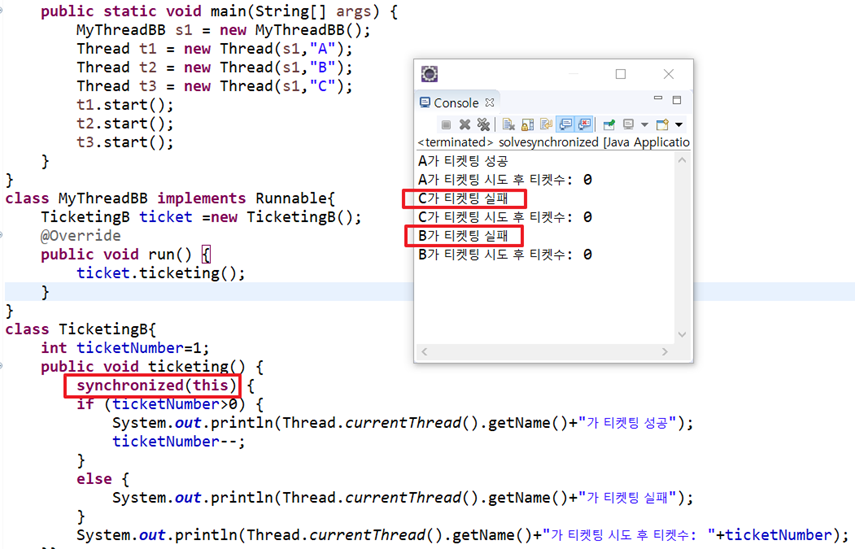
Task: Click 'class MyThreadBB implements Runnable{' line
Action: (170, 198)
